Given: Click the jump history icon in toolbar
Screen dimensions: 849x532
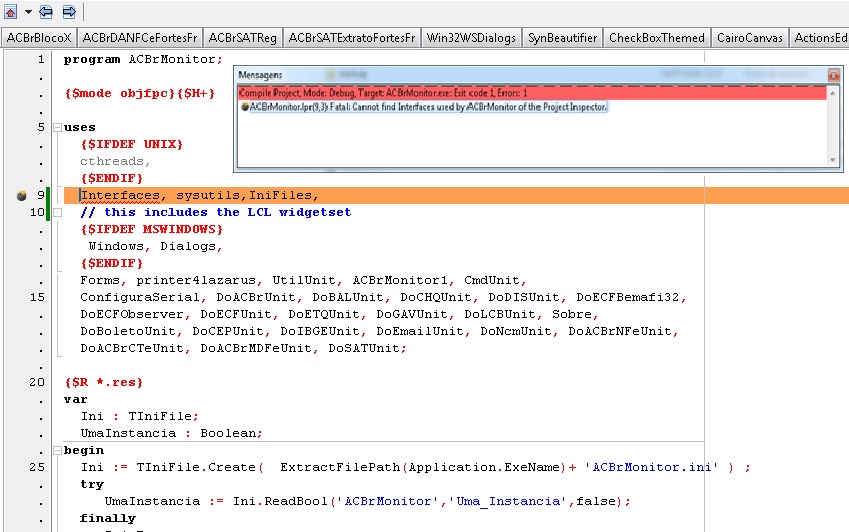Looking at the screenshot, I should (10, 11).
